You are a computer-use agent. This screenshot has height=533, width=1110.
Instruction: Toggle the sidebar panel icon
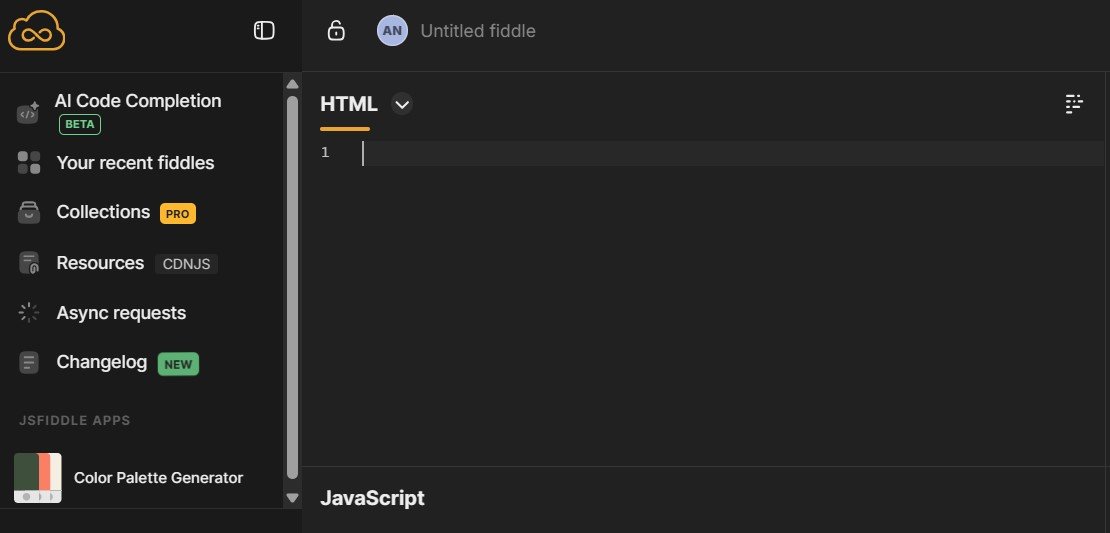264,30
